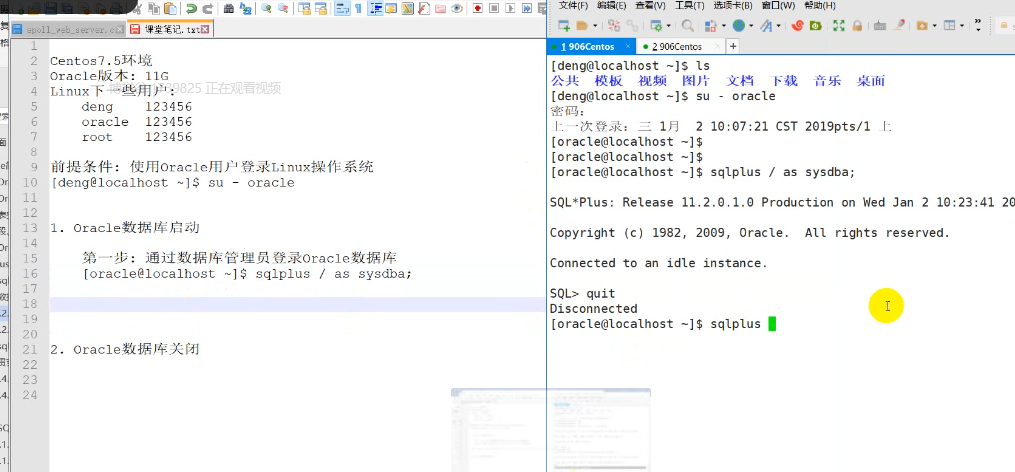Launch Xftp red swirl icon
1015x472 pixels.
click(798, 26)
